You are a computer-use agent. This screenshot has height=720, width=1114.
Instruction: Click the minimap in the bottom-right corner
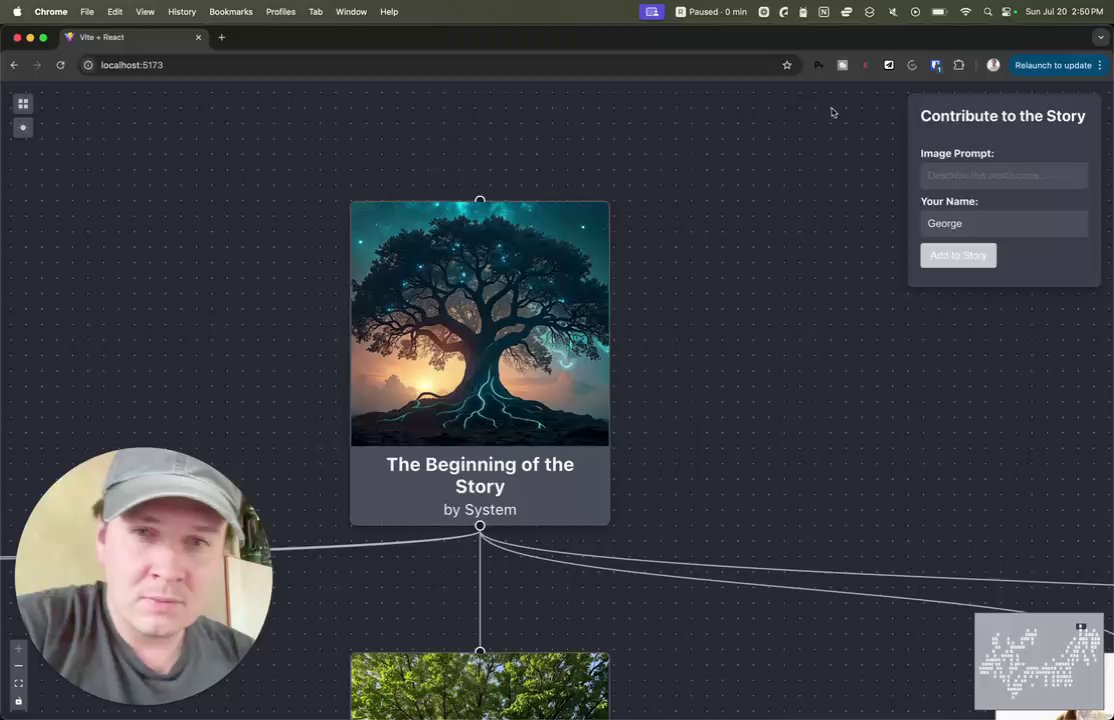click(x=1038, y=661)
